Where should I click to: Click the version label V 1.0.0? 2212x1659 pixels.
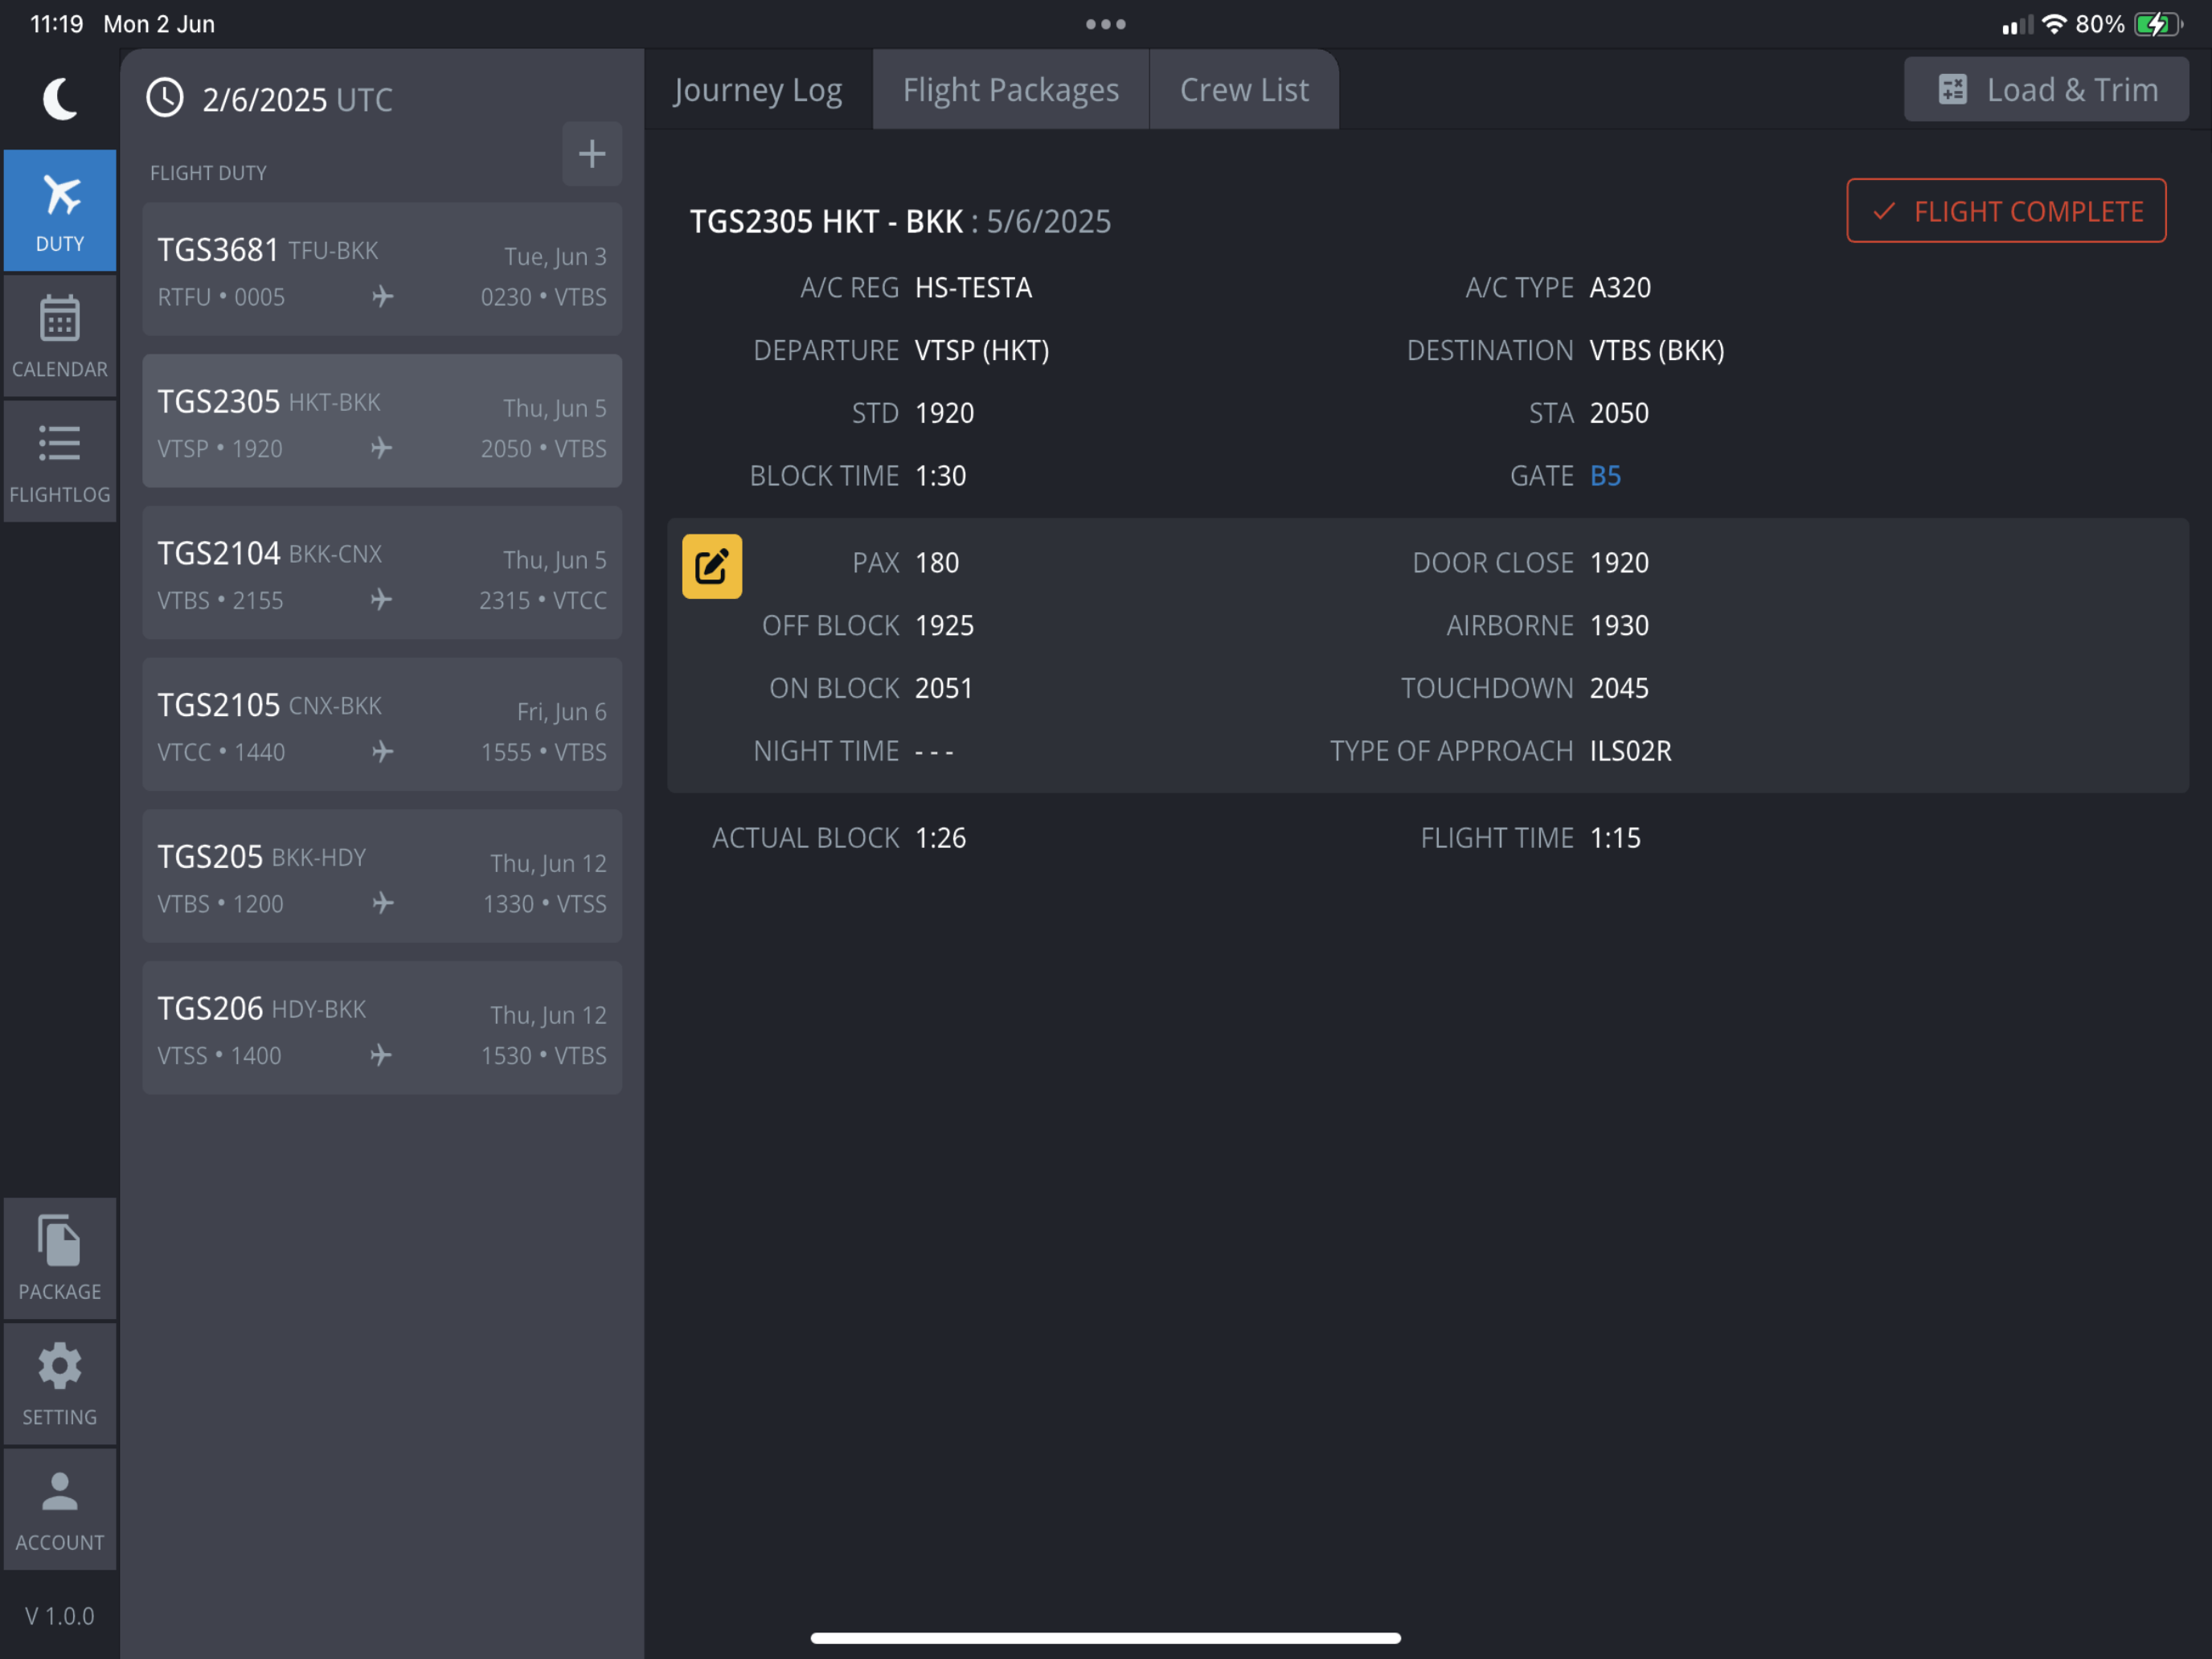pyautogui.click(x=60, y=1616)
